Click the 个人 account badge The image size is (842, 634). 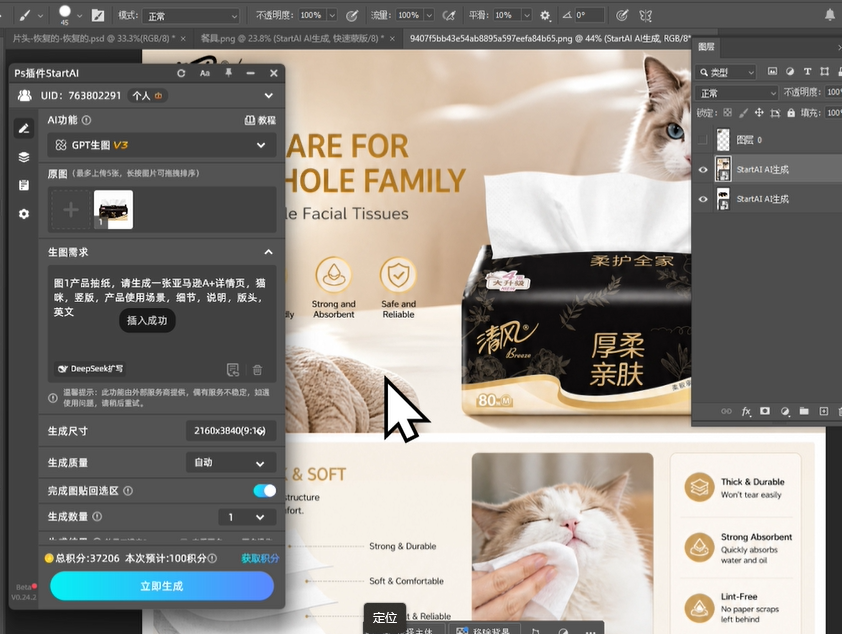(148, 96)
